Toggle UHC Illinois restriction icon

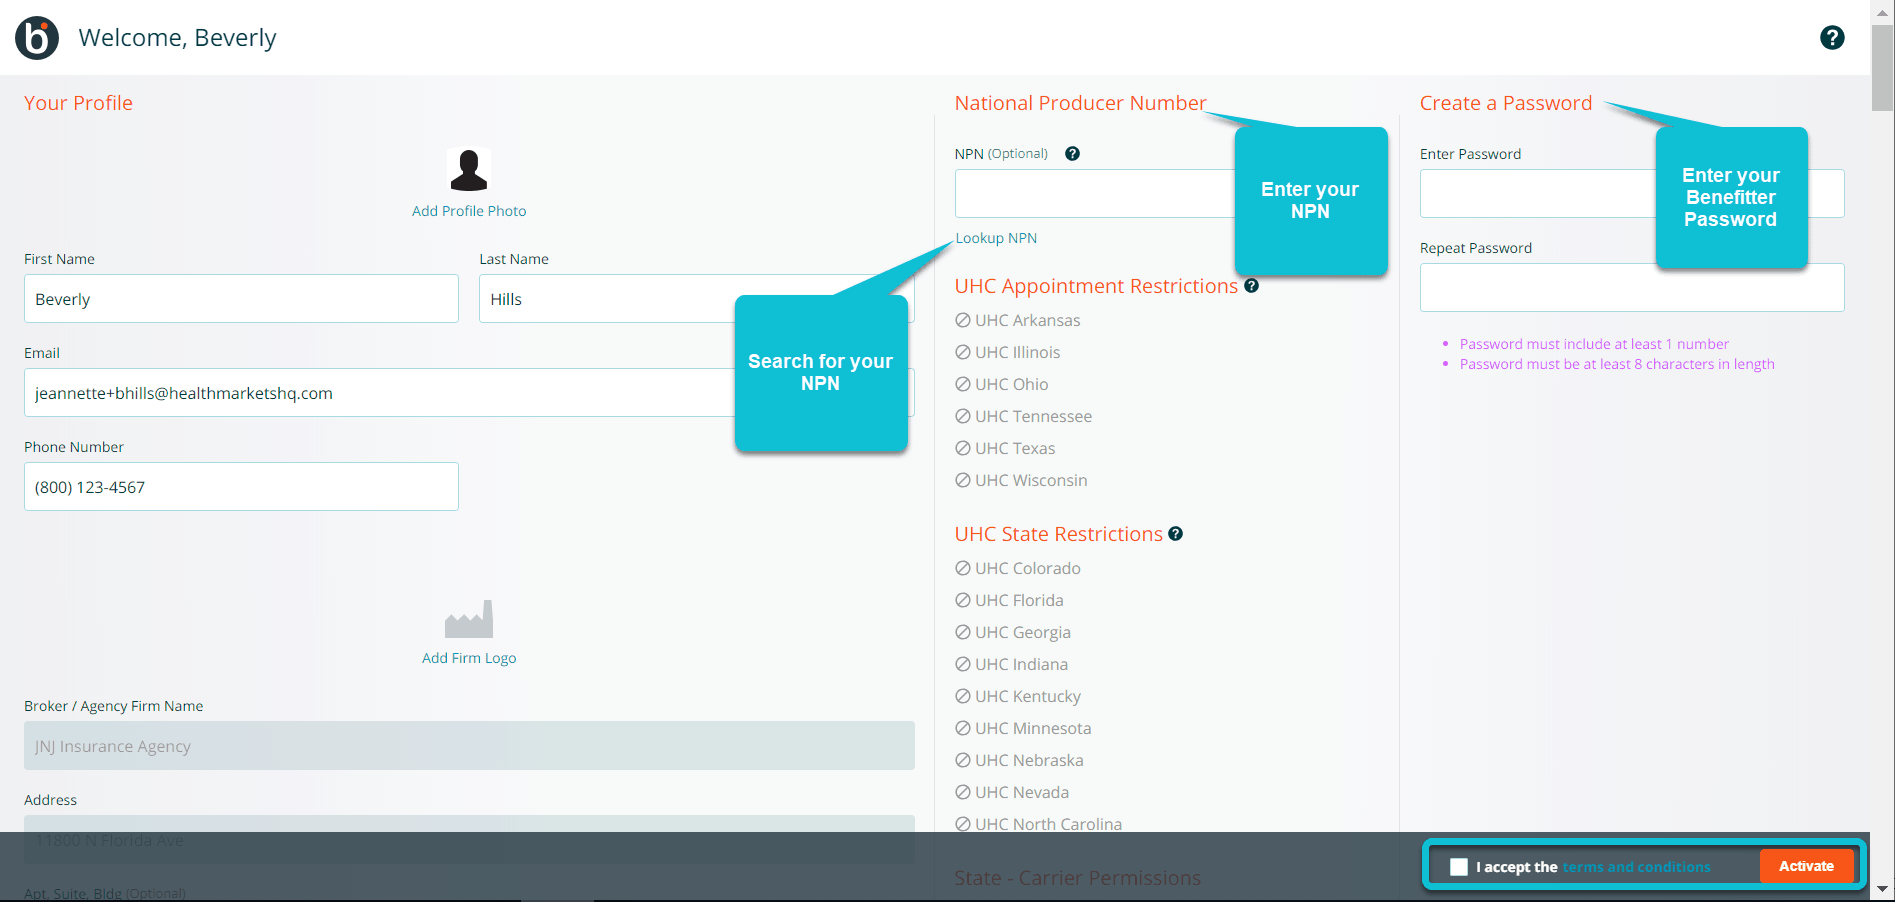pos(963,352)
